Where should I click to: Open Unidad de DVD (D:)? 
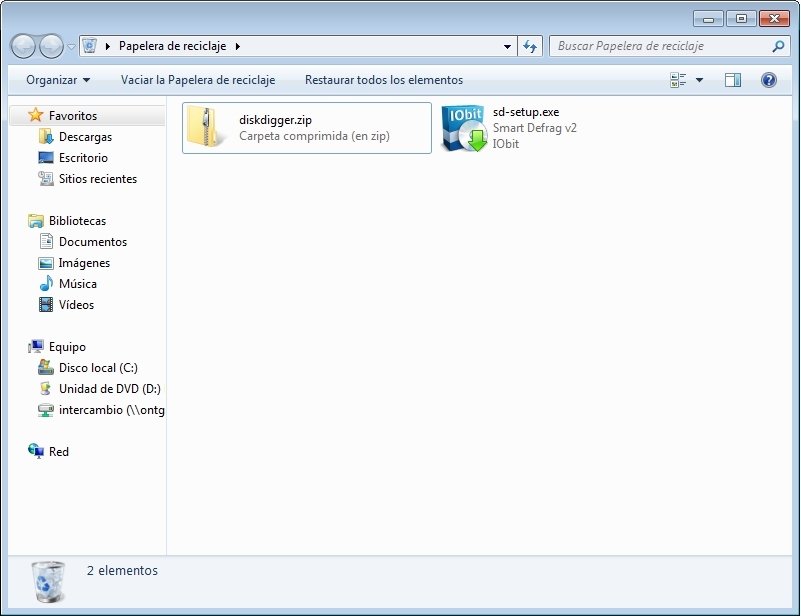pos(110,389)
